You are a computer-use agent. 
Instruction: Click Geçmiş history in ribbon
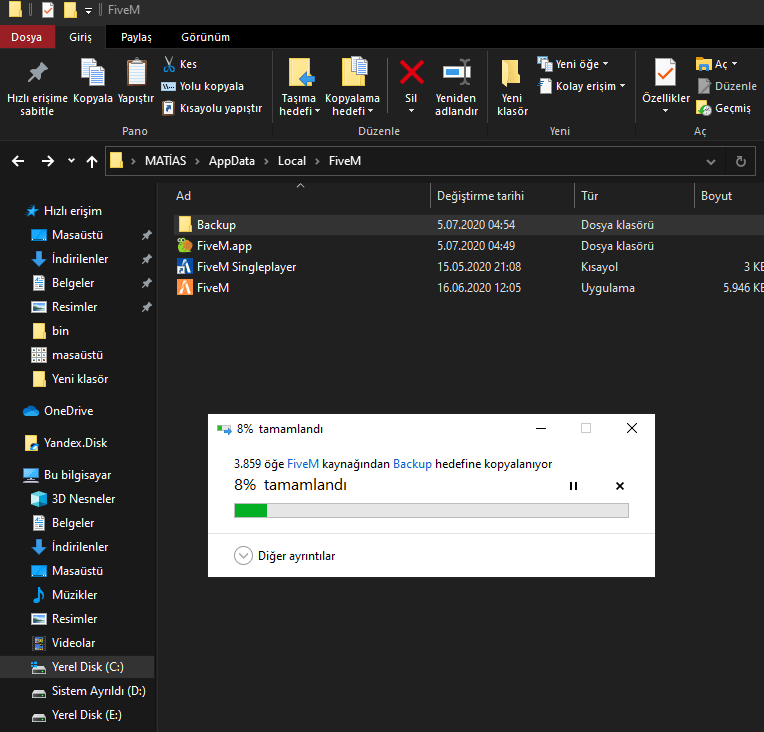coord(724,108)
